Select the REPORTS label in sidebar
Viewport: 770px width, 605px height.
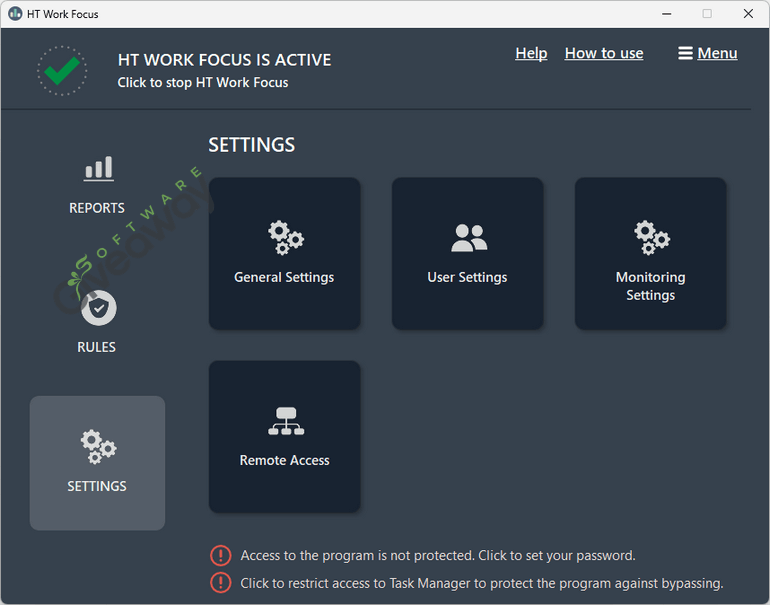[x=97, y=208]
